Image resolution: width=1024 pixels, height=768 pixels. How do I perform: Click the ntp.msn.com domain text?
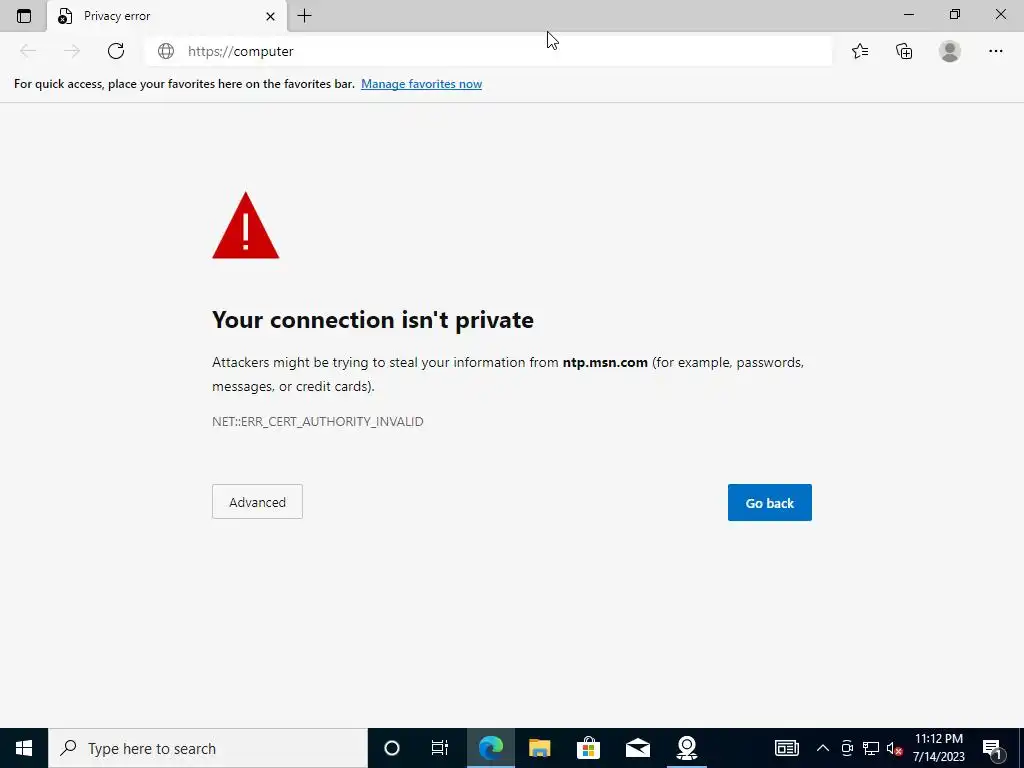pos(605,362)
